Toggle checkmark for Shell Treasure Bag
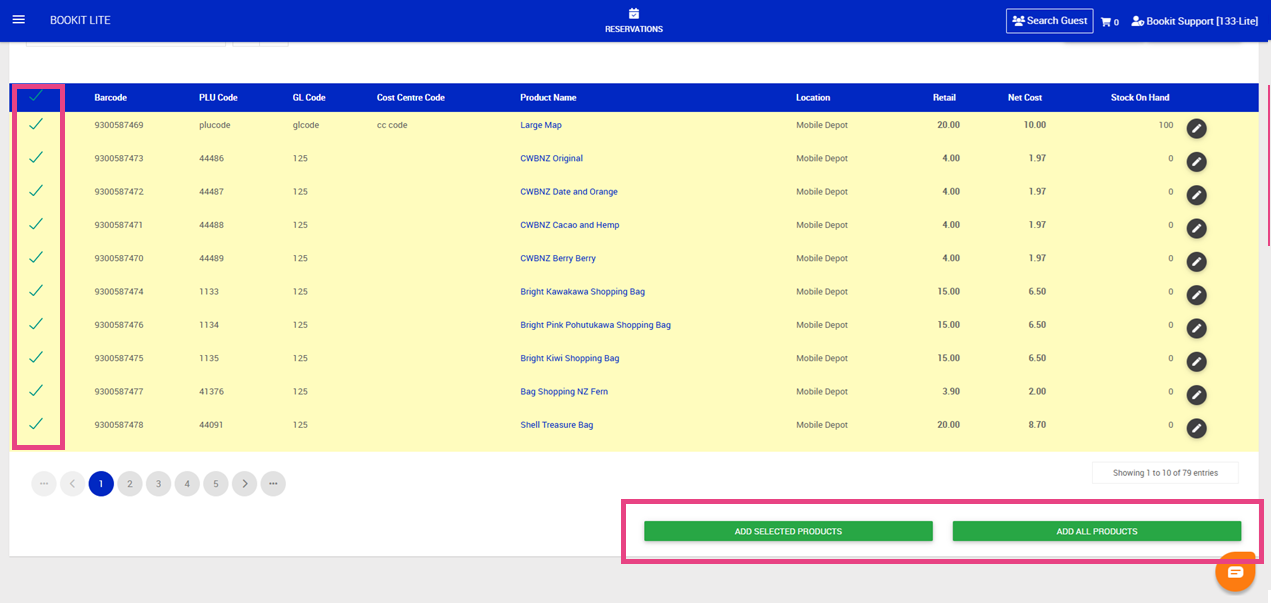1271x603 pixels. (x=36, y=424)
